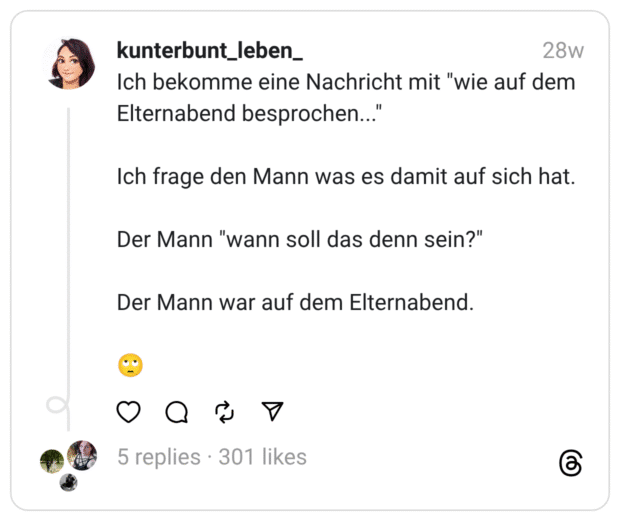View the 5 replies
This screenshot has height=521, width=620.
click(x=158, y=457)
